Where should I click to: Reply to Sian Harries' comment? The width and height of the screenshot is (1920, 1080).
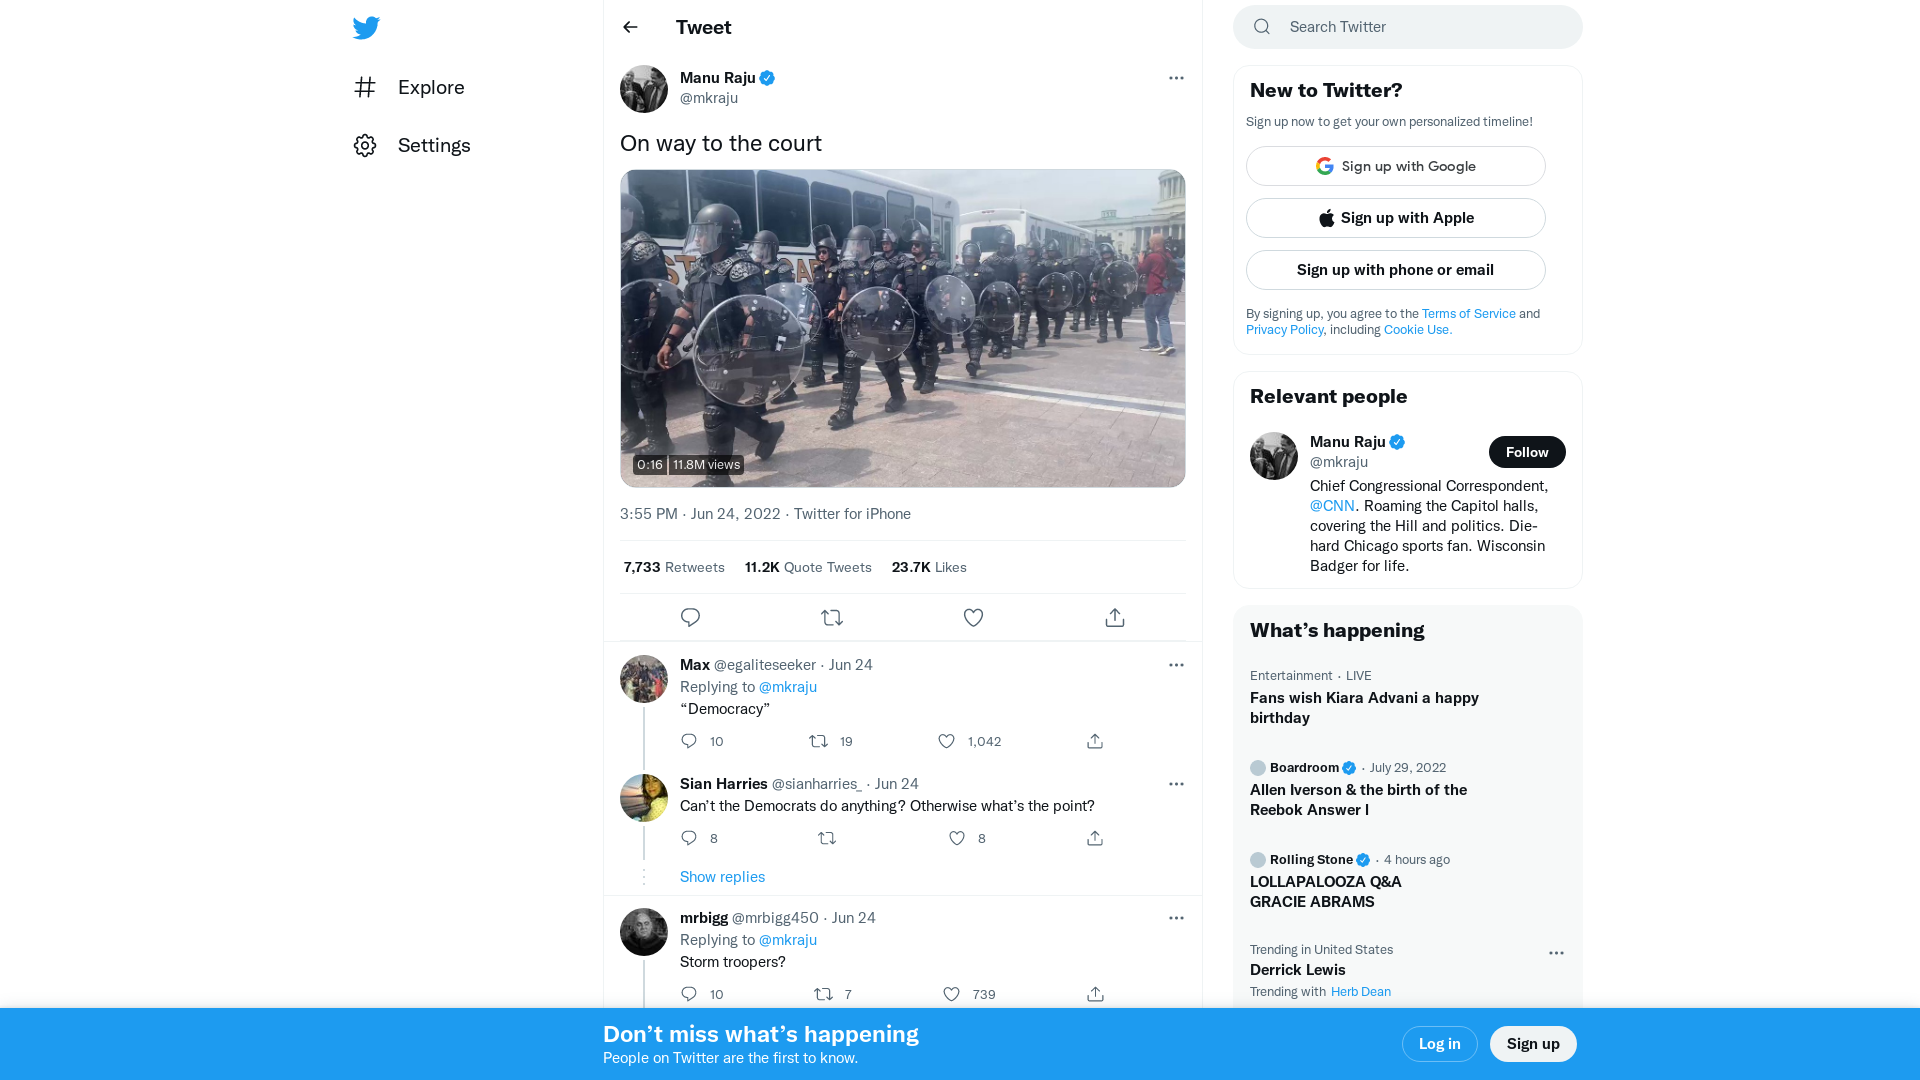click(x=689, y=838)
